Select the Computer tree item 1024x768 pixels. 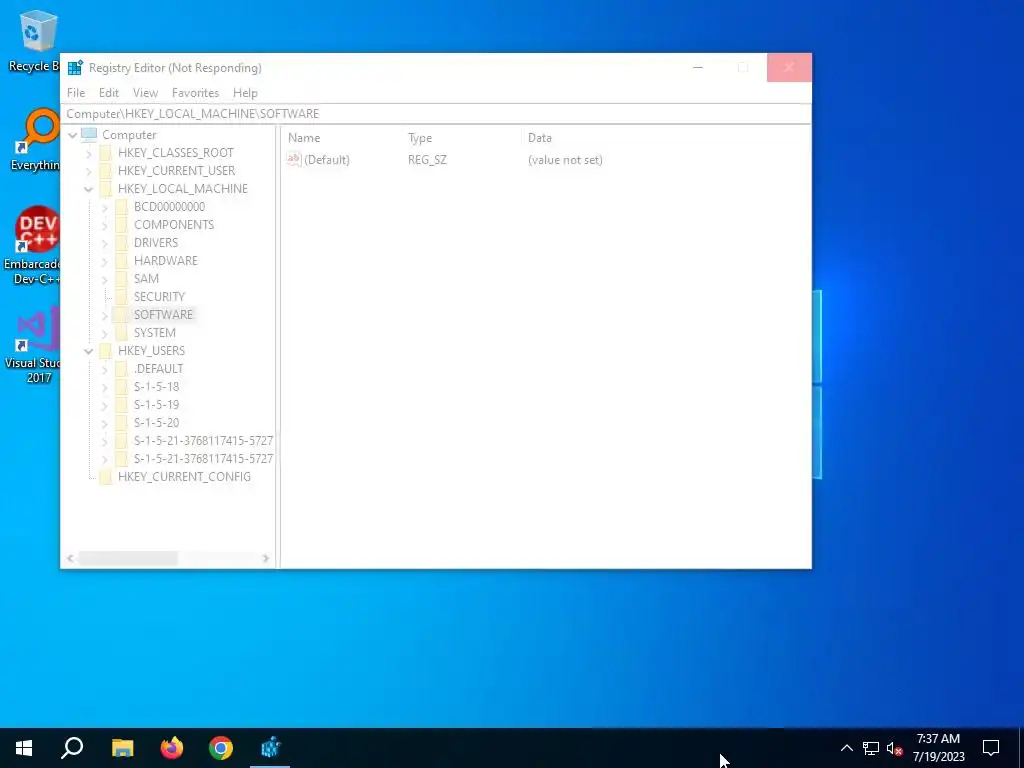pyautogui.click(x=129, y=135)
